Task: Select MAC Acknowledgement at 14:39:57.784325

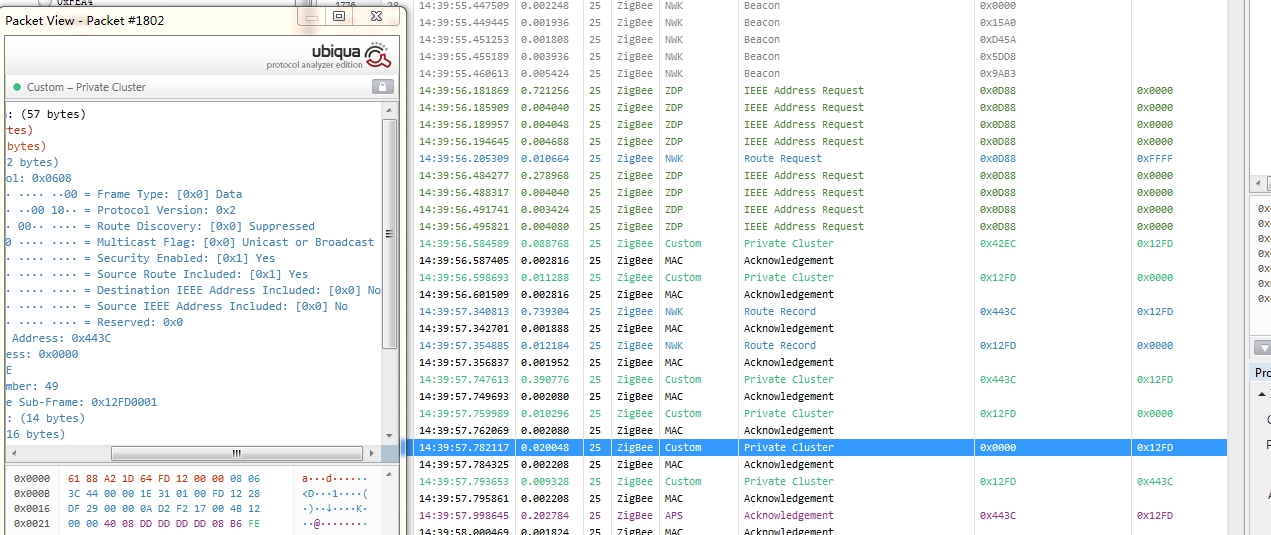Action: point(821,464)
